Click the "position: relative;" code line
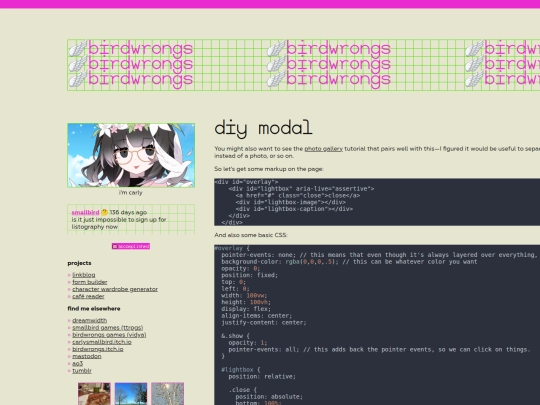 262,377
